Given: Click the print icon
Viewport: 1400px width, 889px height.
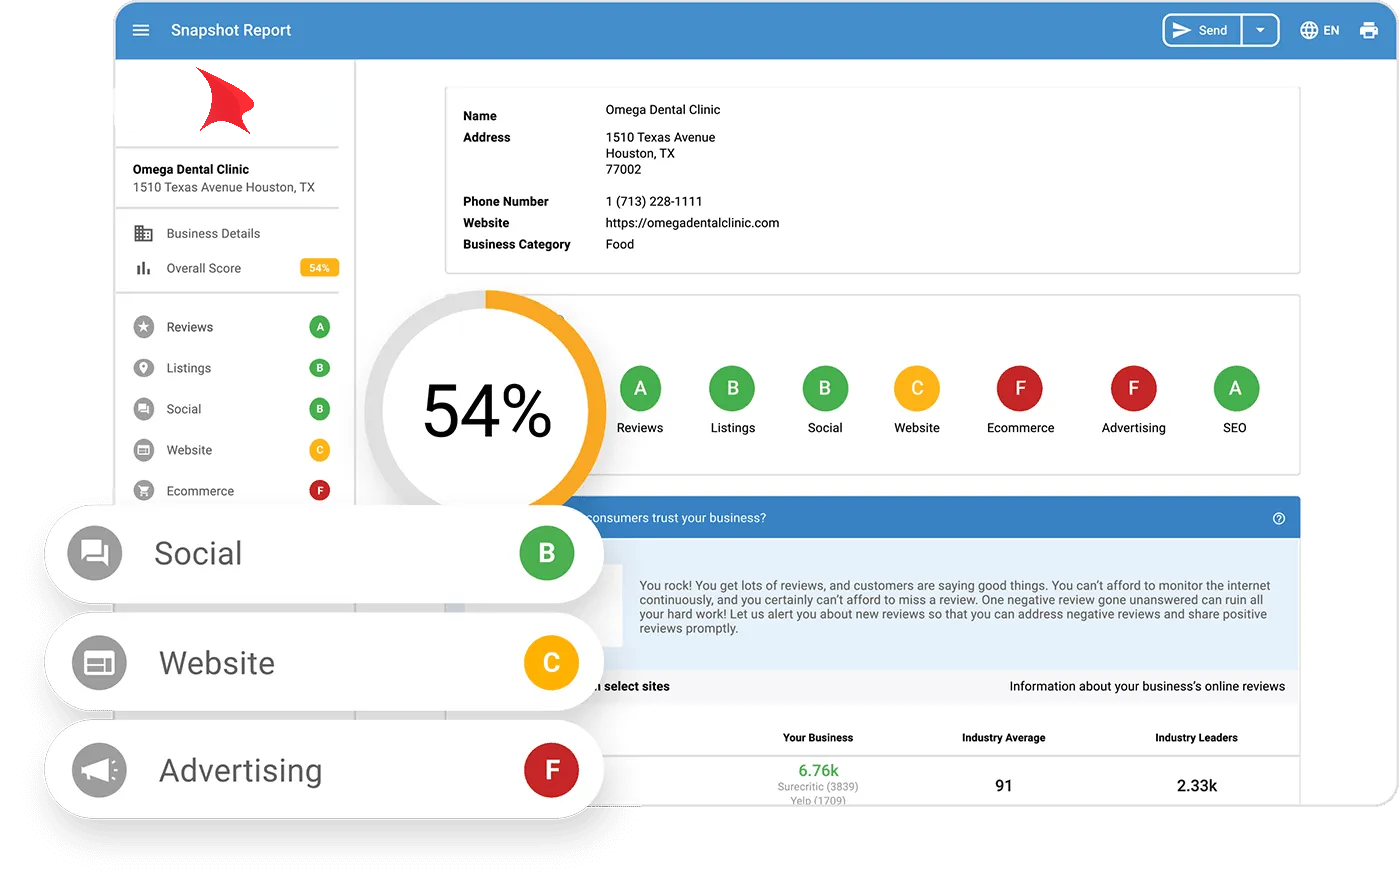Looking at the screenshot, I should point(1368,30).
